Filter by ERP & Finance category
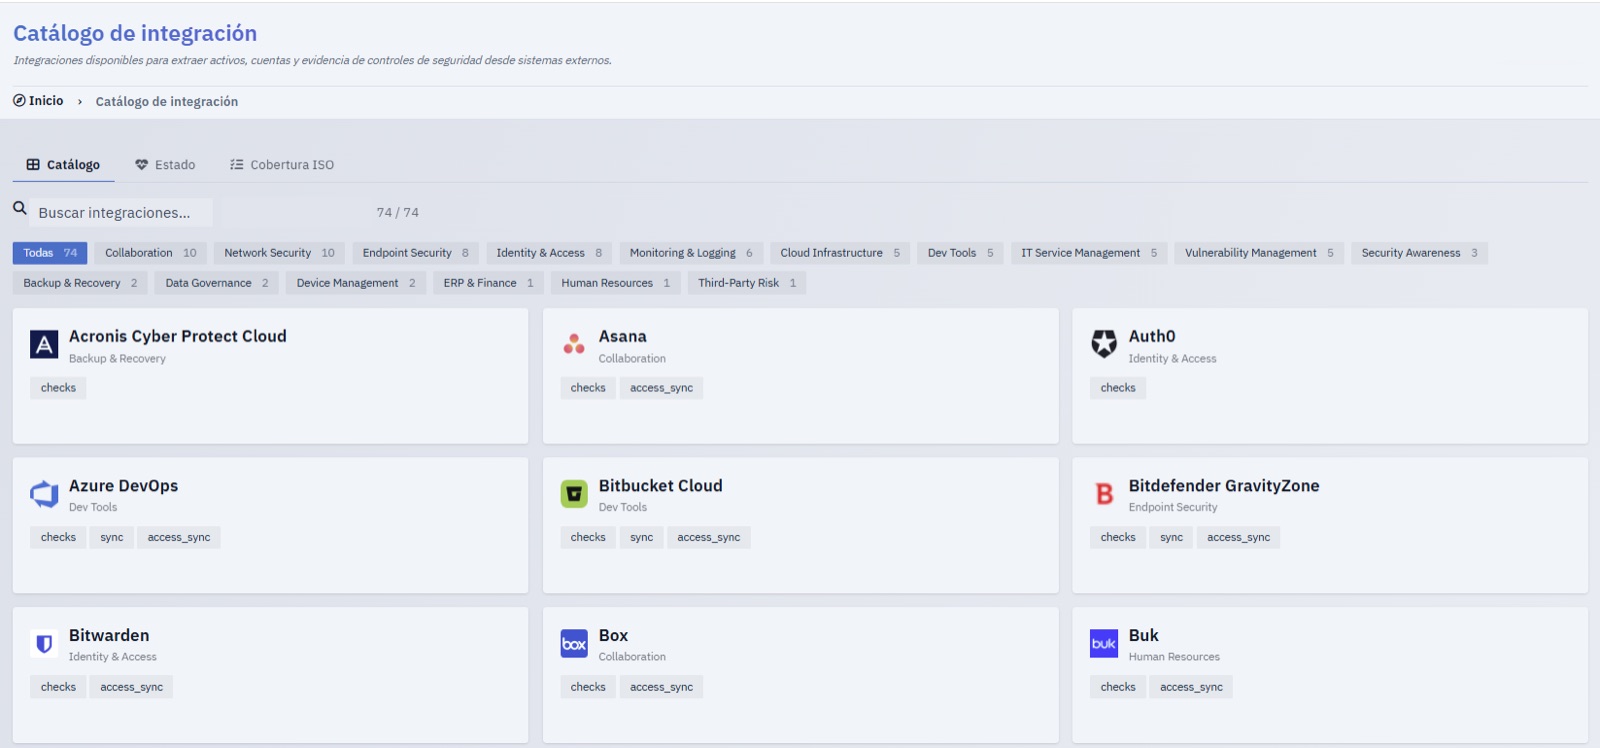 tap(489, 283)
